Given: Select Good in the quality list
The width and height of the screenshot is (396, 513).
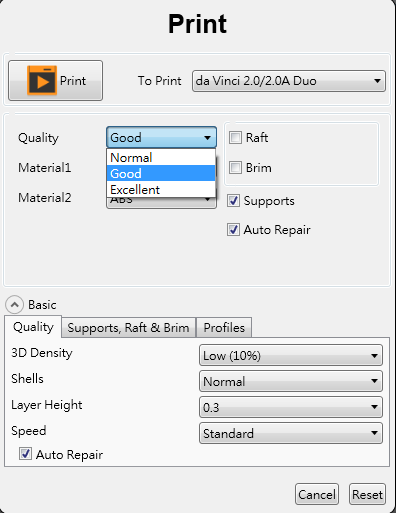Looking at the screenshot, I should 161,173.
